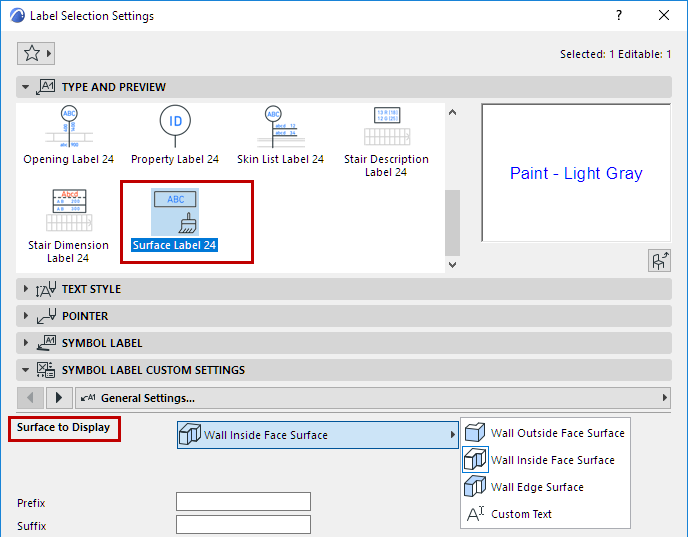Choose Wall Edge Surface option
The height and width of the screenshot is (537, 688).
[545, 487]
